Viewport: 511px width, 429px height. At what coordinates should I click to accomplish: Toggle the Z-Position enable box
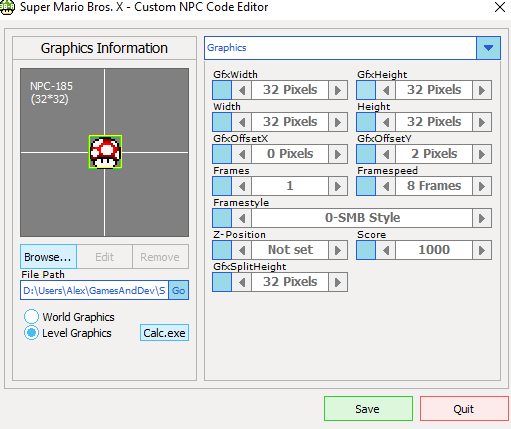(x=222, y=250)
